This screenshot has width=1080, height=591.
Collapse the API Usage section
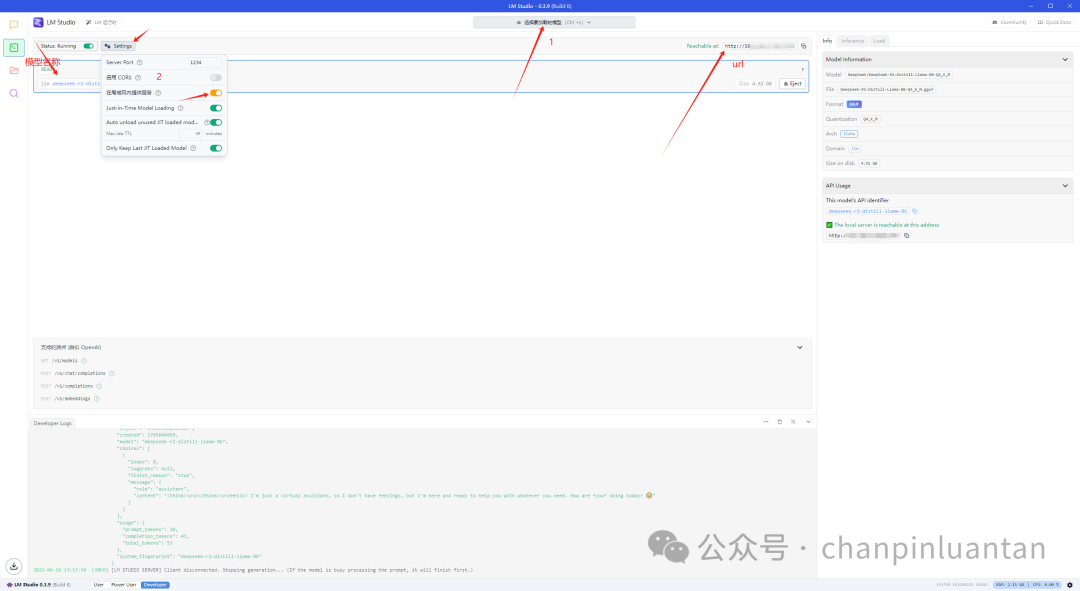1065,186
